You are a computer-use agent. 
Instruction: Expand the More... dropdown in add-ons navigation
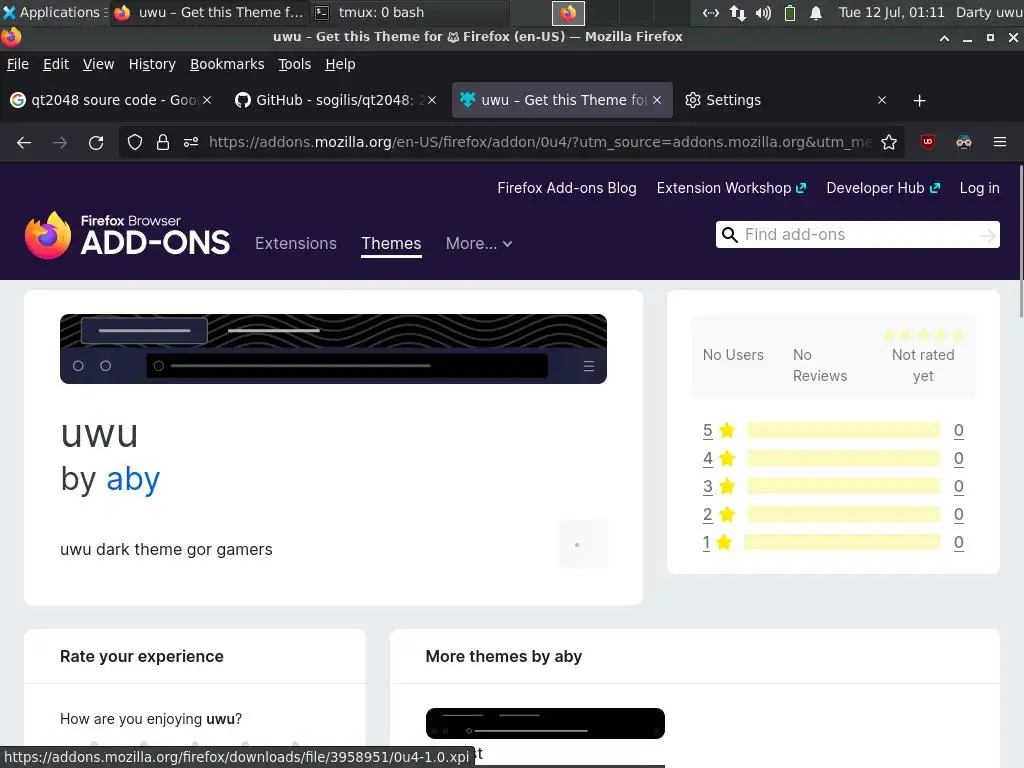479,244
